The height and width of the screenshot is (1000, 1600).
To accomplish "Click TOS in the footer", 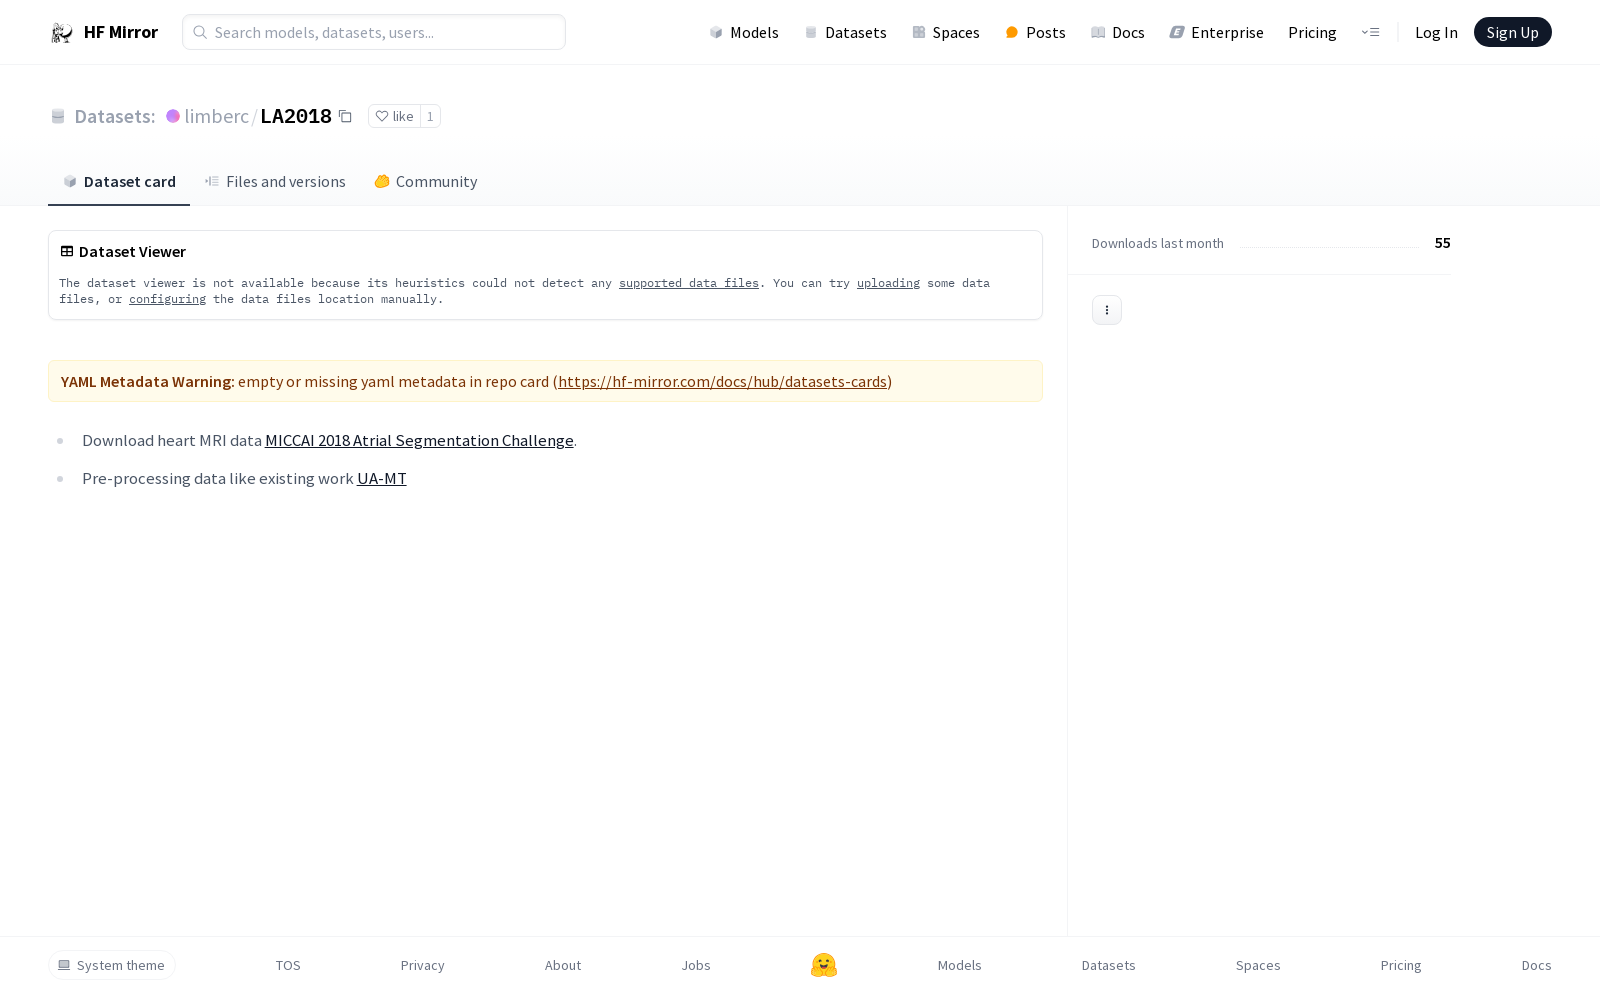I will 288,965.
